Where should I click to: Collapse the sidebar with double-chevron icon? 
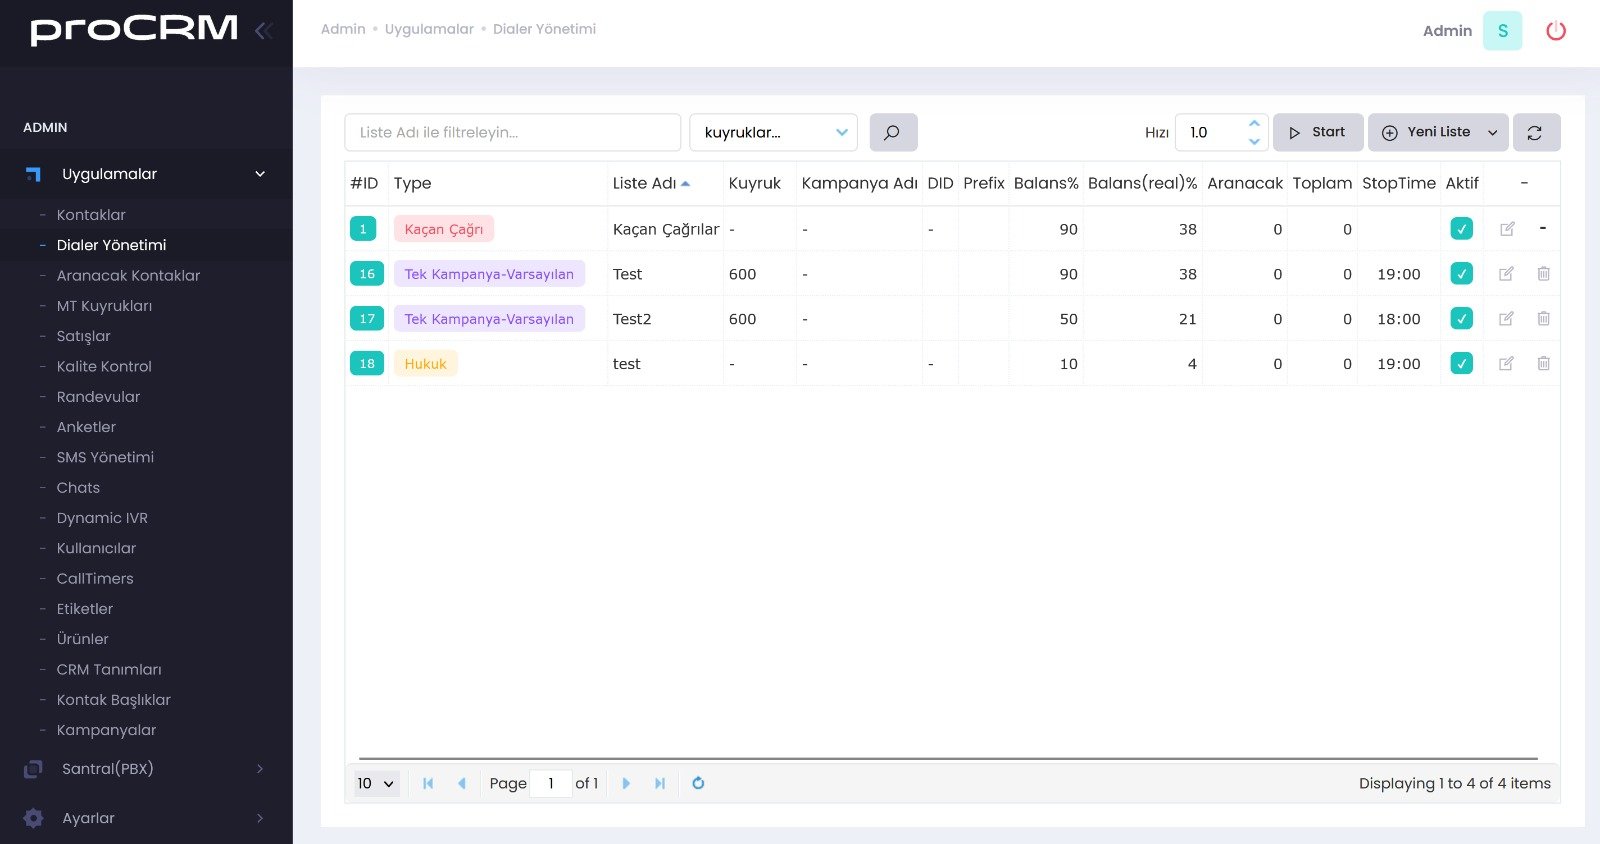tap(264, 31)
